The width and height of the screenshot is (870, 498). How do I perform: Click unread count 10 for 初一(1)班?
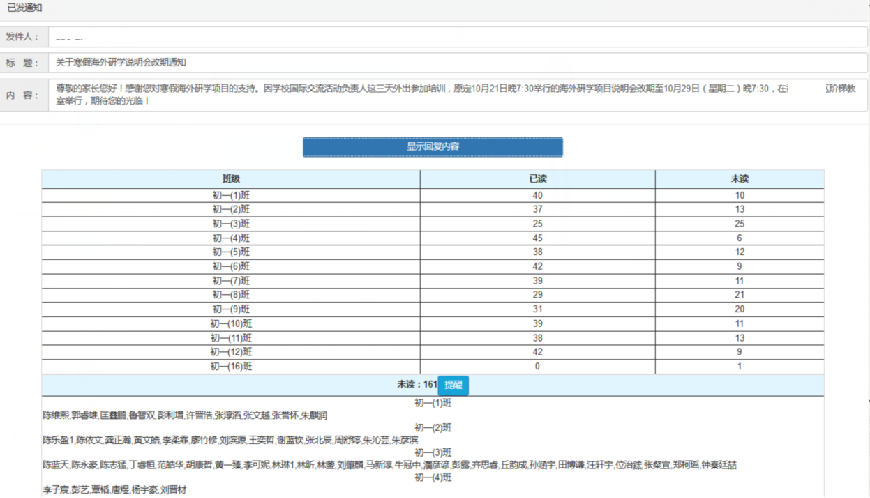pyautogui.click(x=740, y=196)
